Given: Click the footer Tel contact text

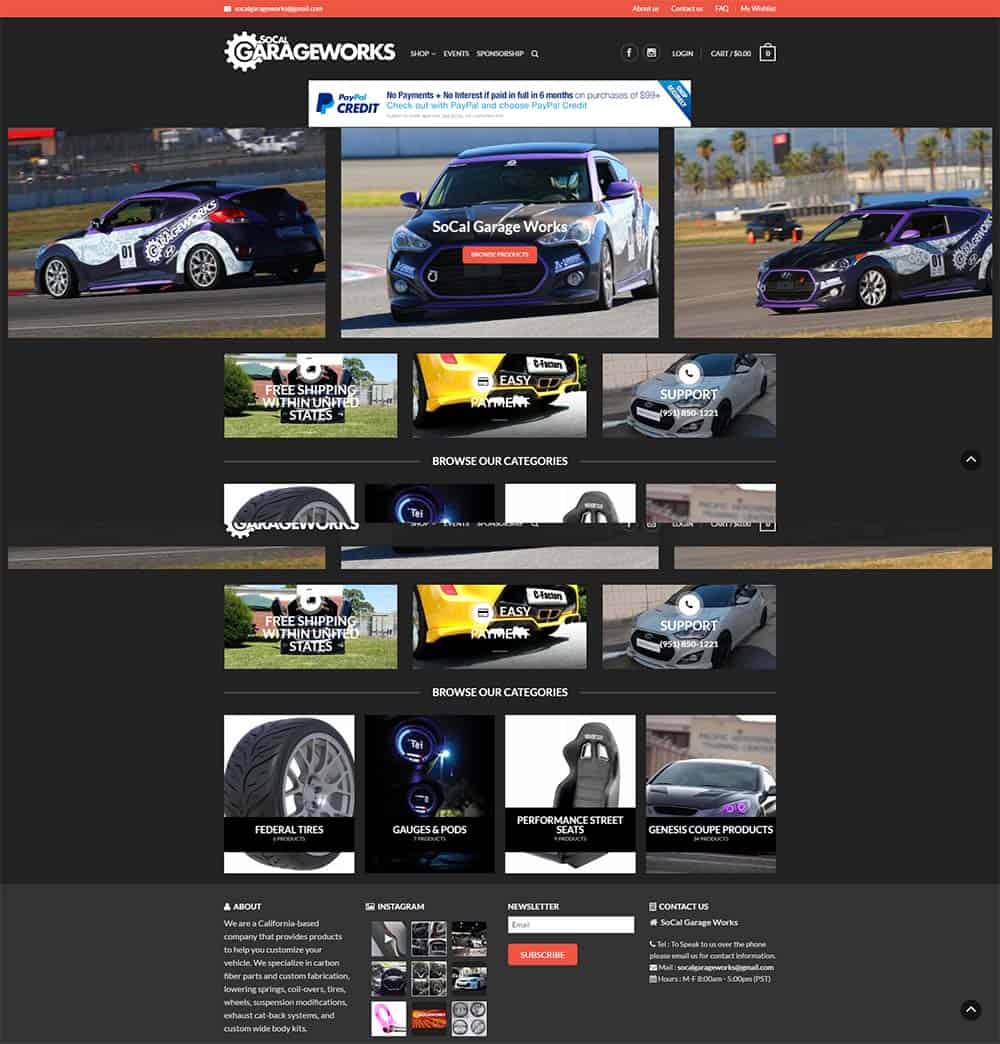Looking at the screenshot, I should 712,949.
